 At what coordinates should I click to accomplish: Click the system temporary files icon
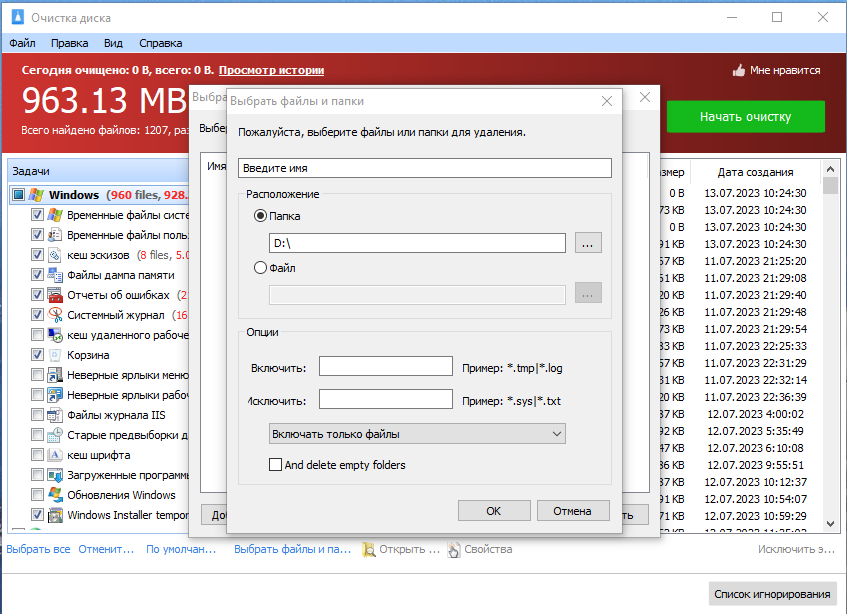click(x=55, y=215)
